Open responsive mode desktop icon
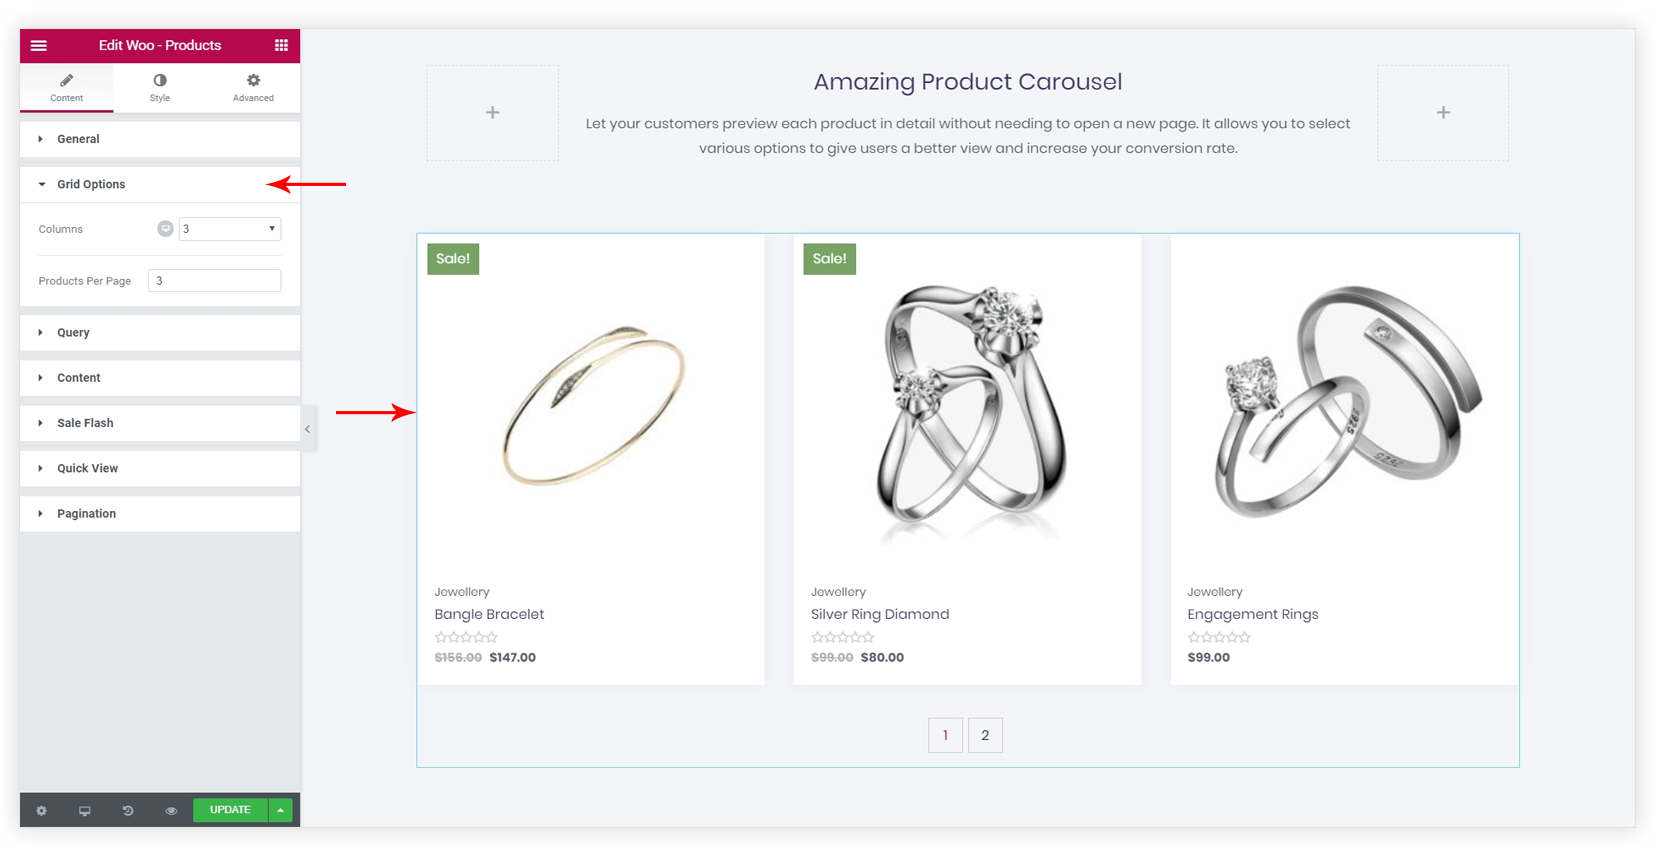 (x=85, y=811)
